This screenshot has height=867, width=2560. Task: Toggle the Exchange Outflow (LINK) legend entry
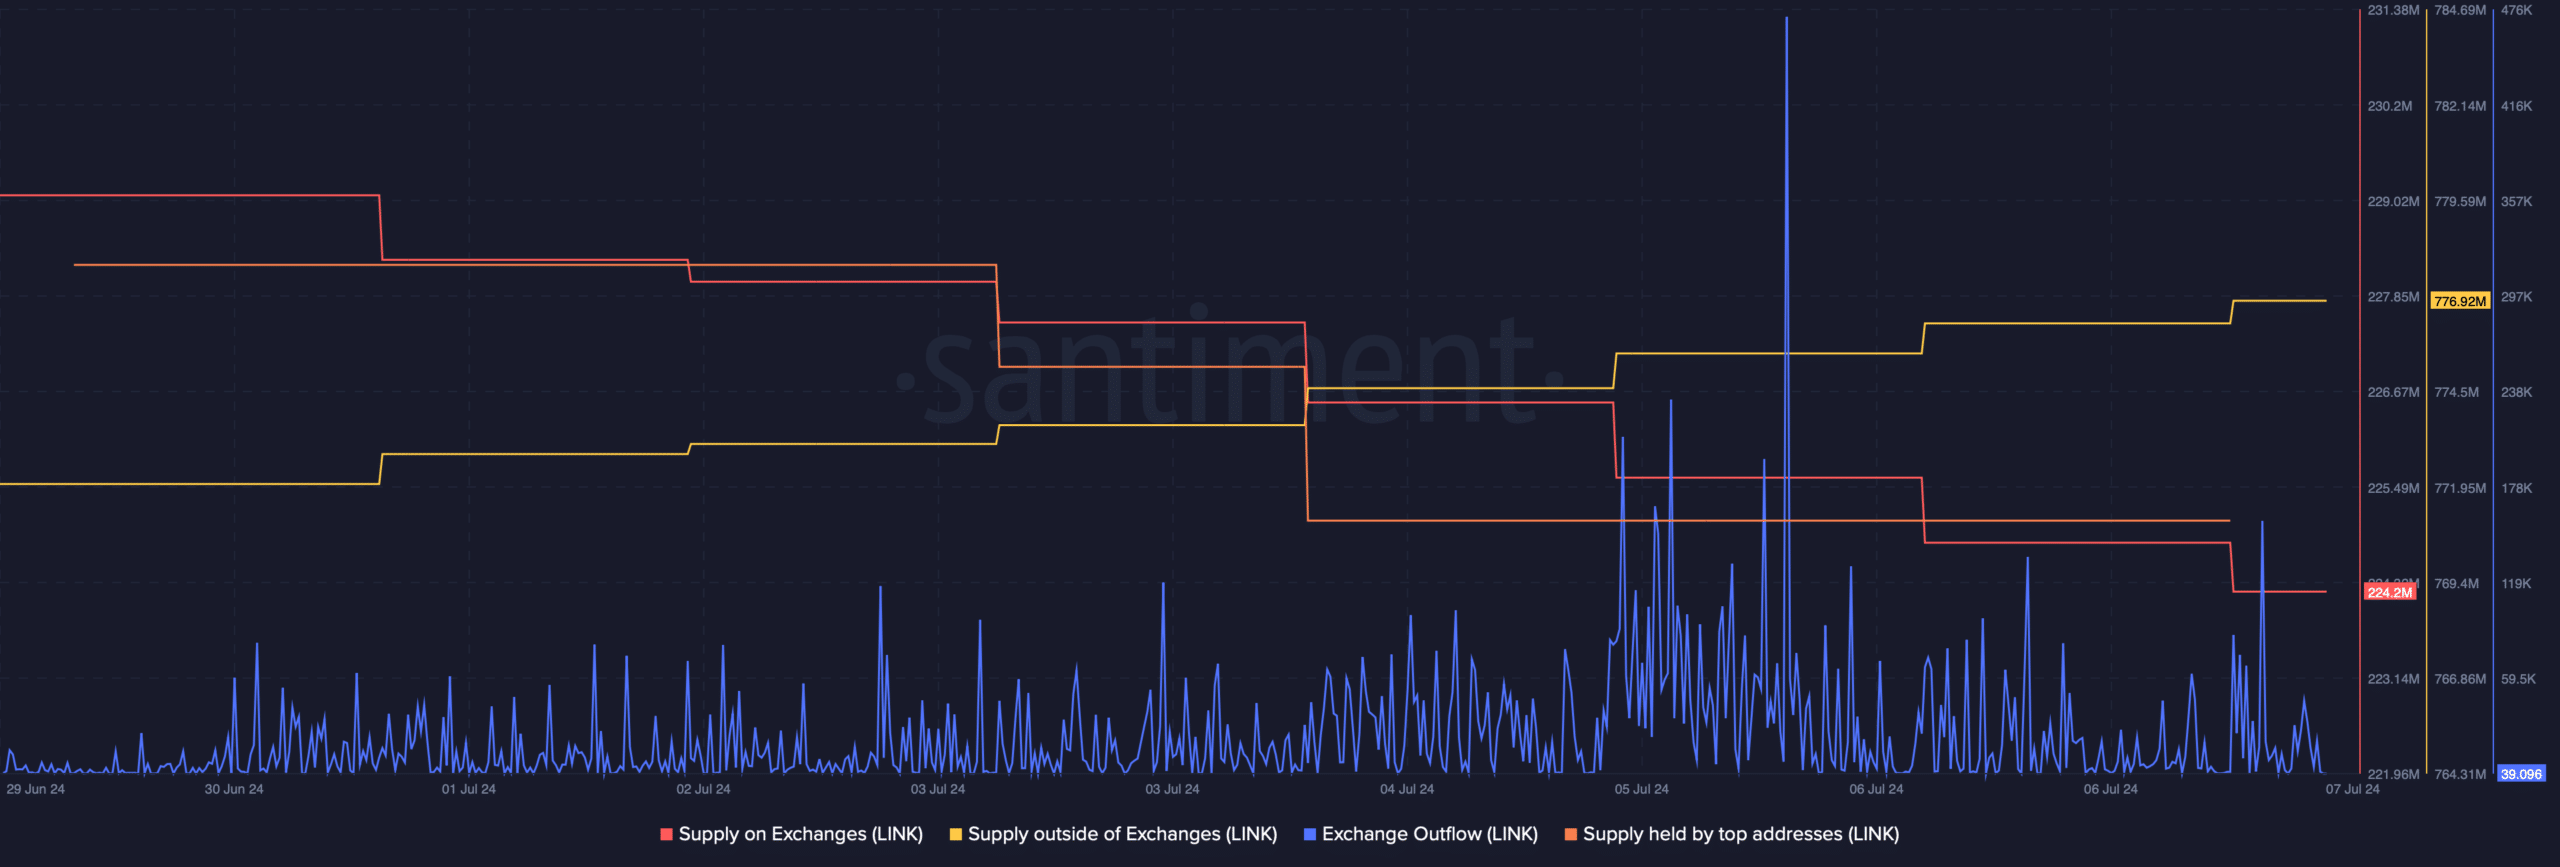click(1420, 834)
